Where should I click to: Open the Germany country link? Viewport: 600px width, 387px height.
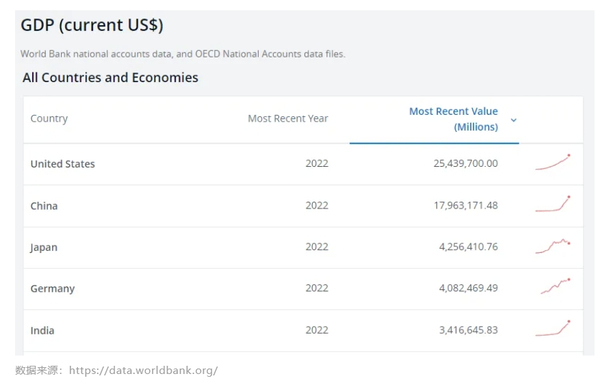click(x=52, y=289)
